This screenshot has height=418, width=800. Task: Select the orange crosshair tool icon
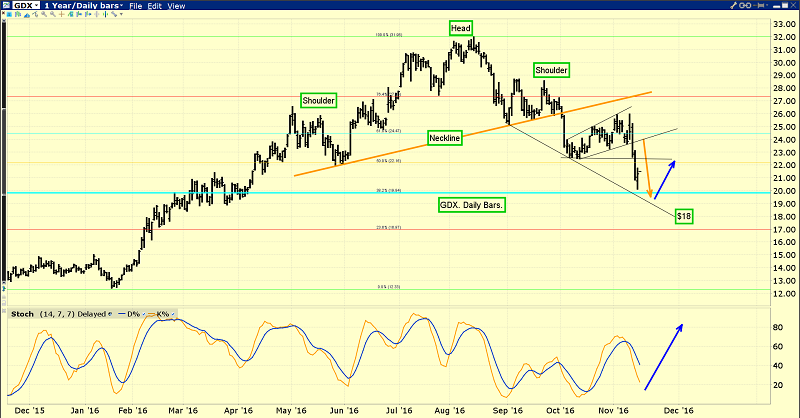coord(62,14)
